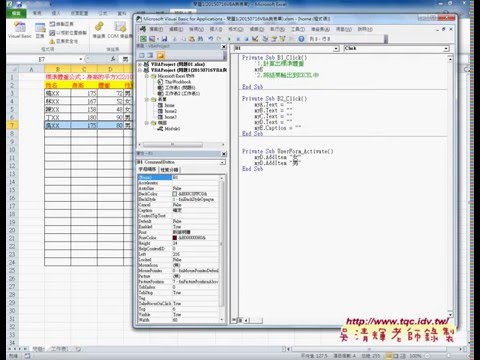Close the Properties panel

pos(224,154)
